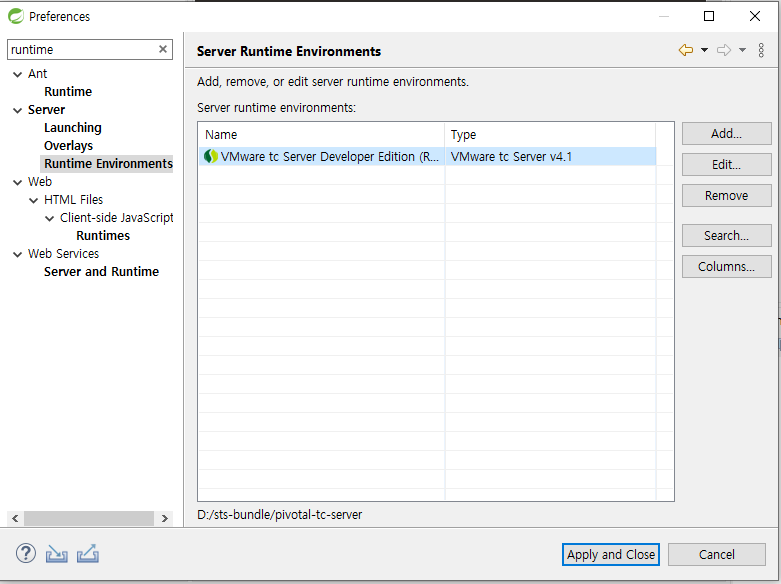The image size is (781, 584).
Task: Click the tree horizontal scrollbar thumb
Action: [89, 518]
